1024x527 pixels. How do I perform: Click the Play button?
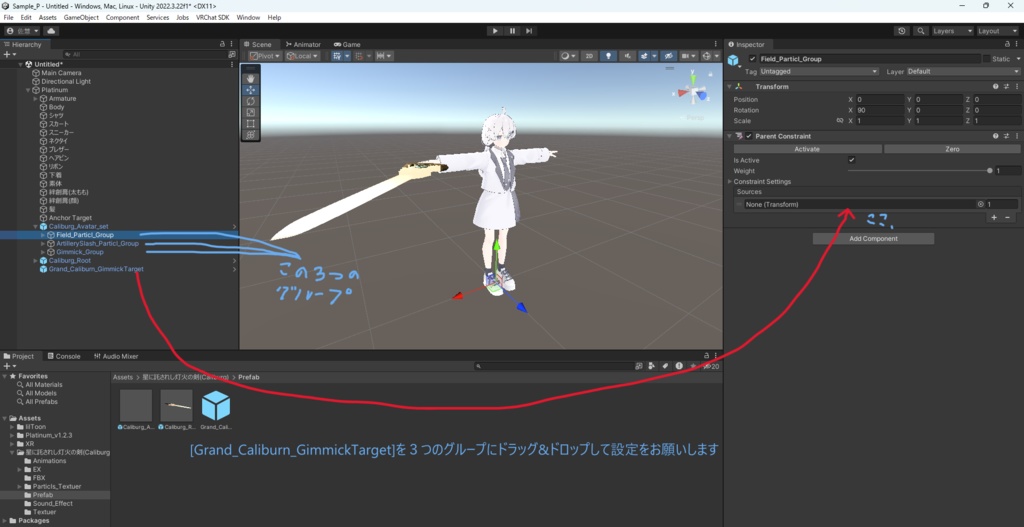tap(495, 31)
